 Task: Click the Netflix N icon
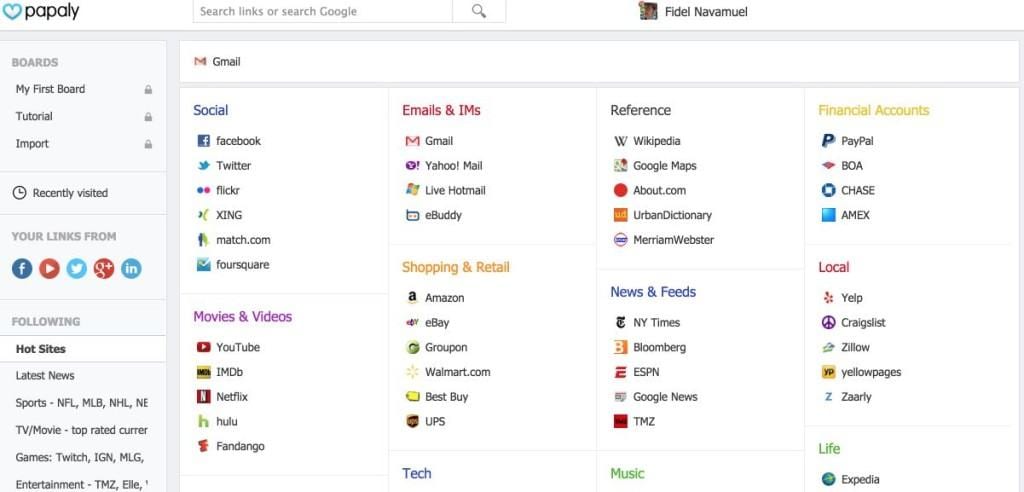click(x=204, y=397)
